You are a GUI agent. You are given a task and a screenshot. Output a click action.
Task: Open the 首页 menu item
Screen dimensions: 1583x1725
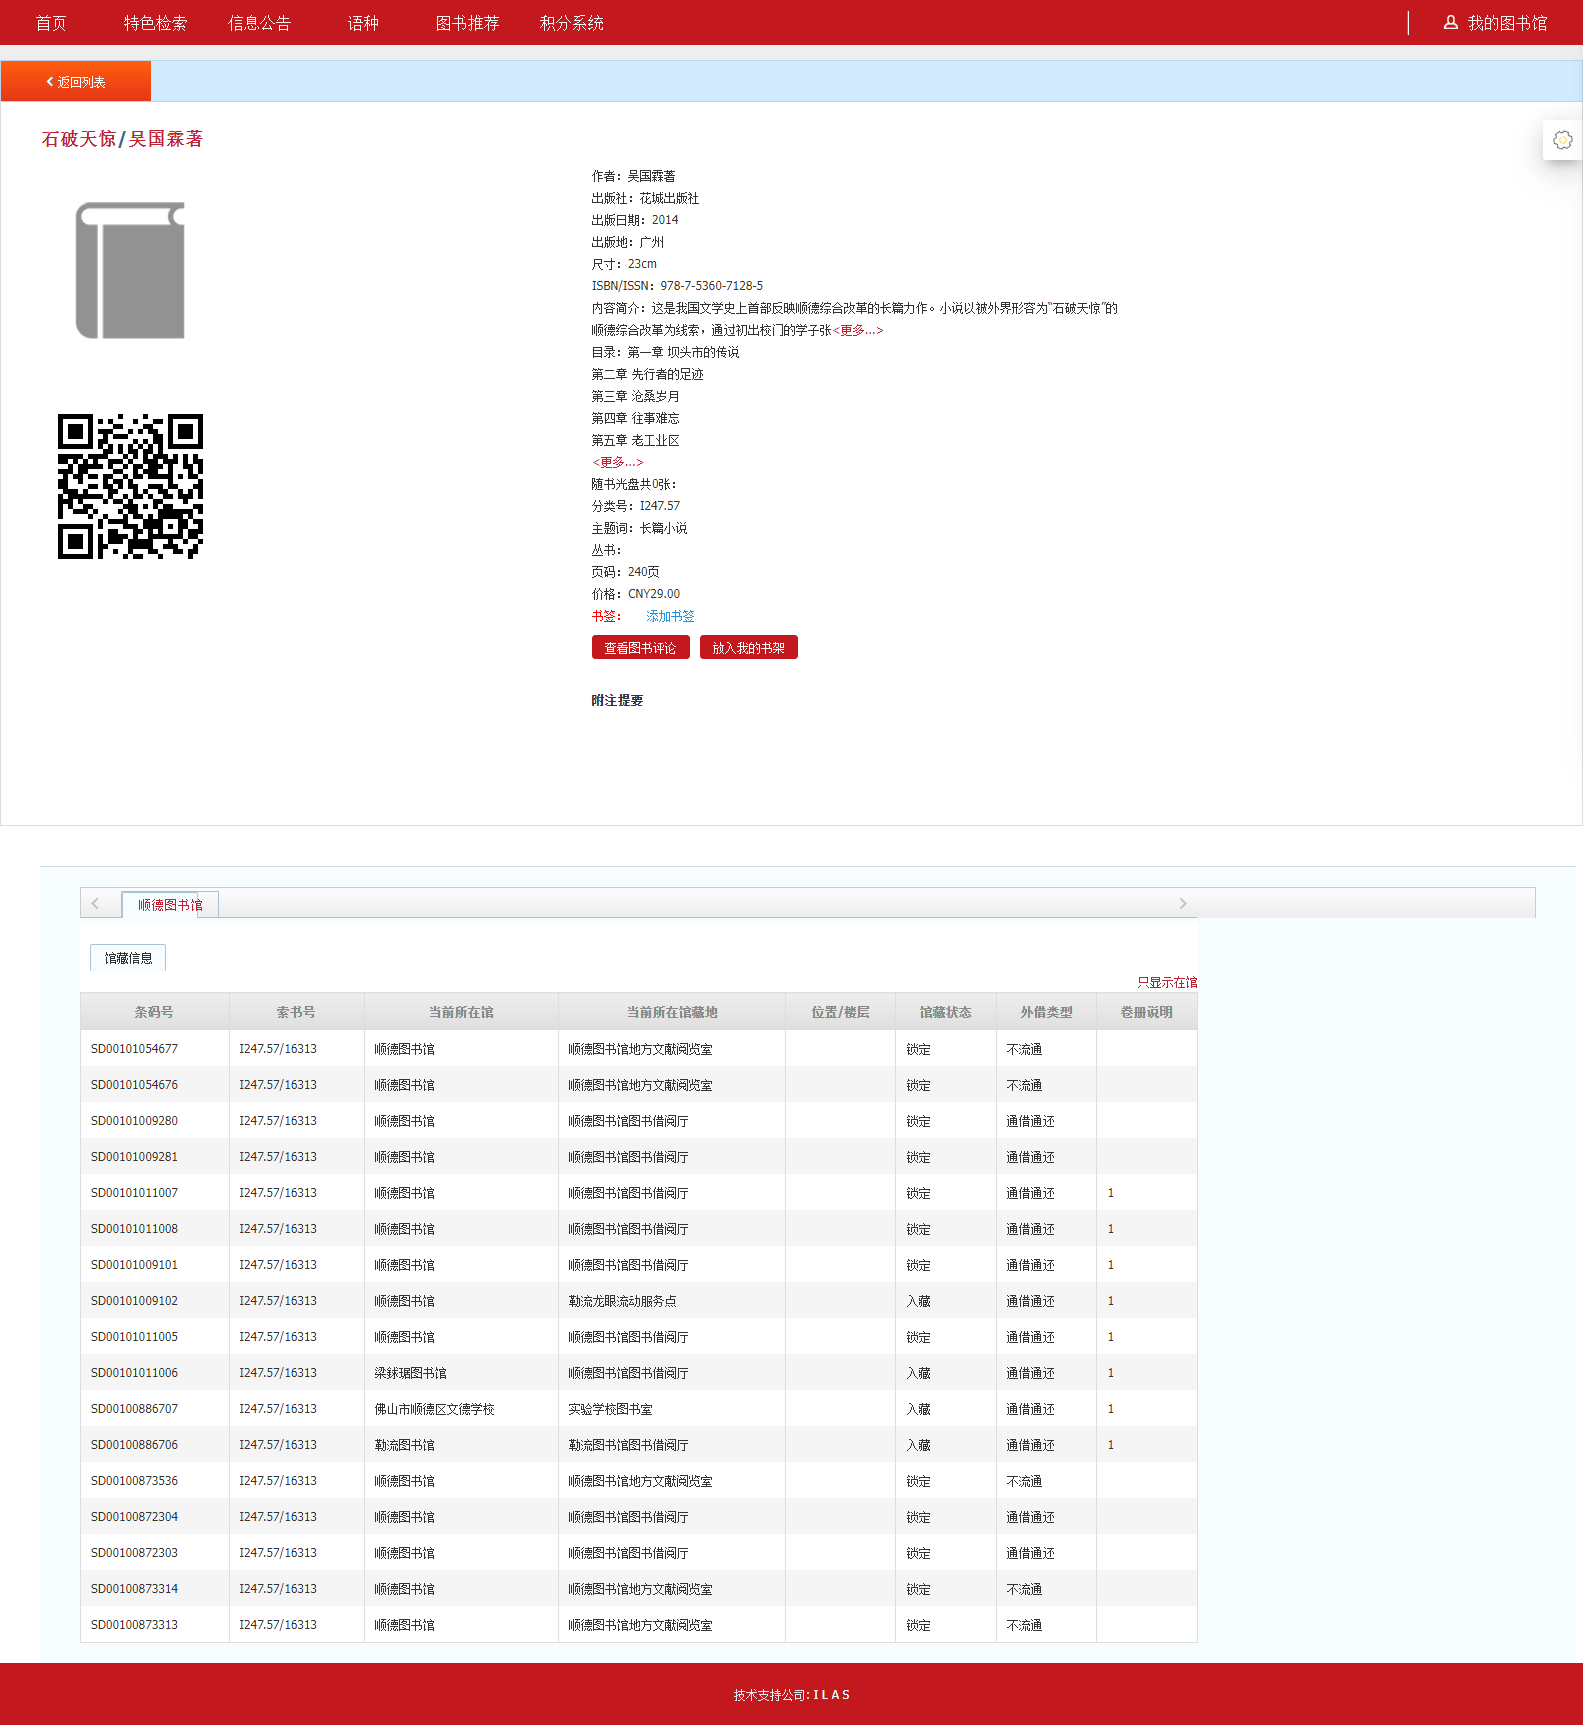pyautogui.click(x=51, y=23)
